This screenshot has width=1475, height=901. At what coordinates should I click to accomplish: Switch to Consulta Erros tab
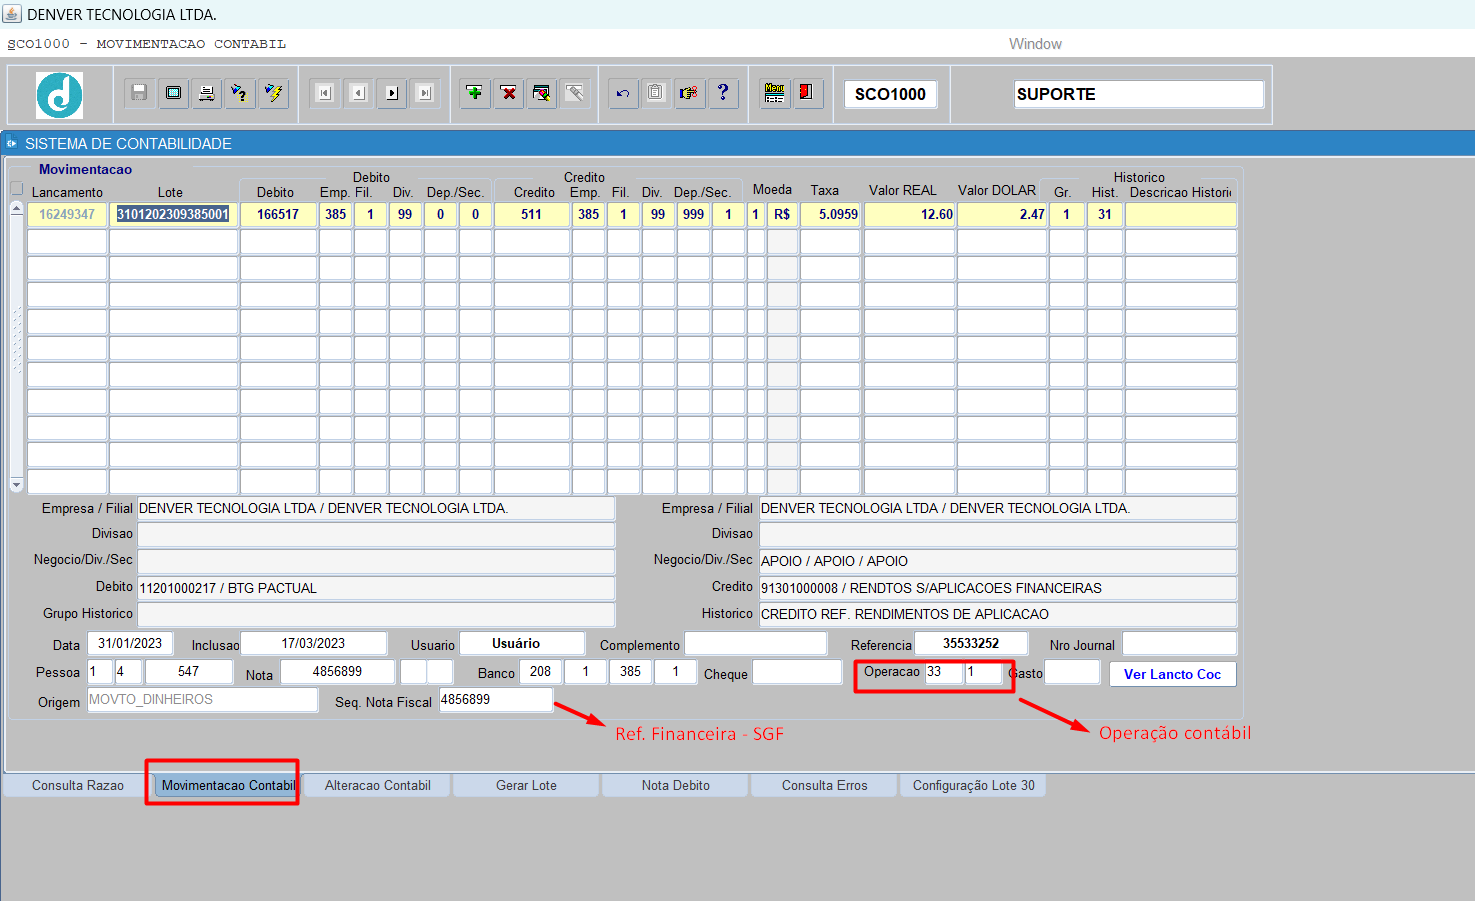pyautogui.click(x=825, y=785)
